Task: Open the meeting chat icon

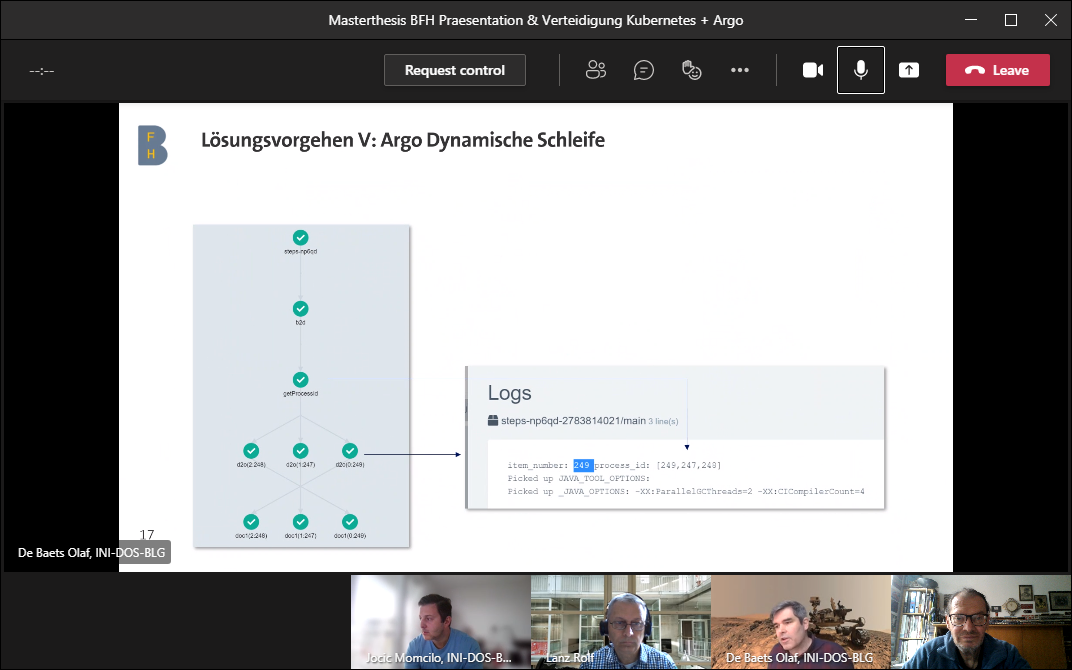Action: point(644,70)
